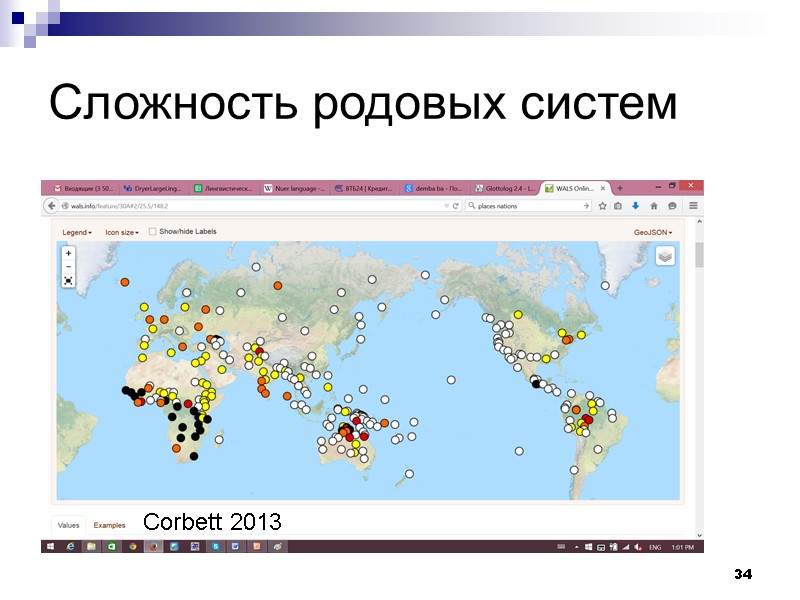800x600 pixels.
Task: Expand the Icon size dropdown
Action: (122, 232)
